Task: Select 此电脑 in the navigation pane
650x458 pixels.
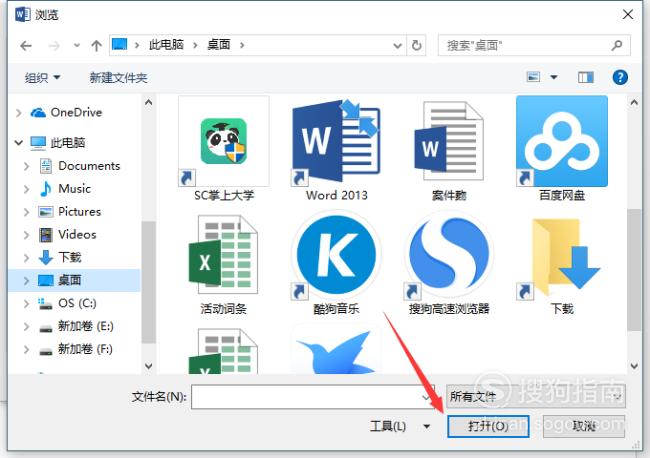Action: pyautogui.click(x=58, y=143)
